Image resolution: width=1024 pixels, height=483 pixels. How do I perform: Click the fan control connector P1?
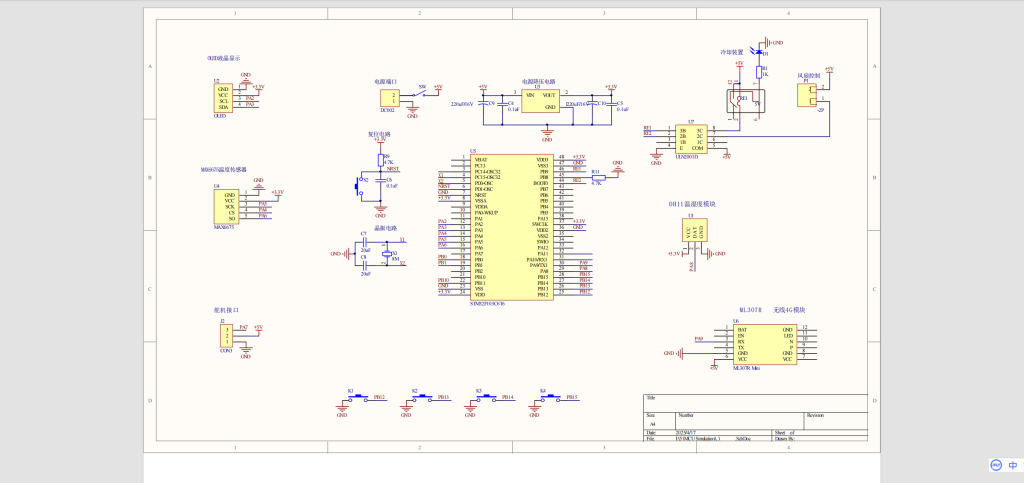pyautogui.click(x=806, y=95)
